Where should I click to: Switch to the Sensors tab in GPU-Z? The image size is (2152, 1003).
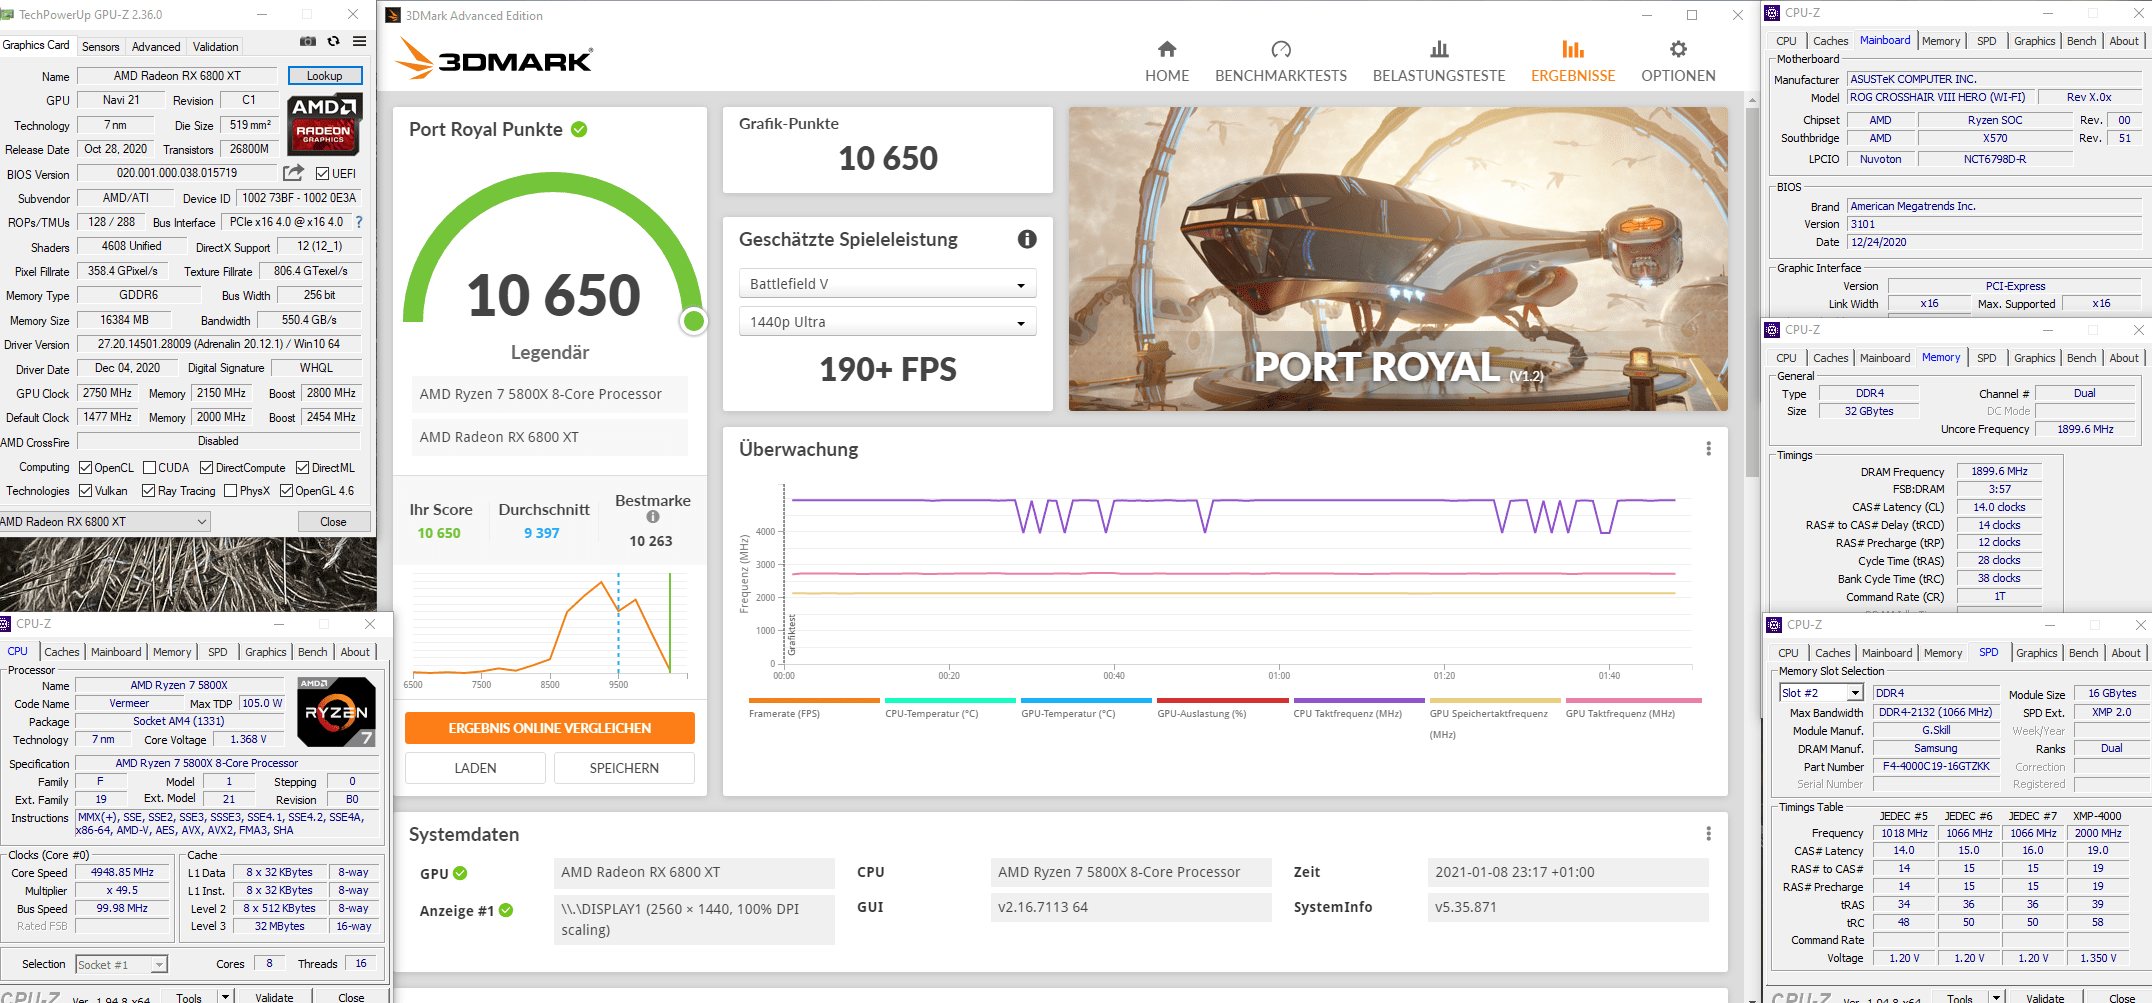[x=100, y=47]
